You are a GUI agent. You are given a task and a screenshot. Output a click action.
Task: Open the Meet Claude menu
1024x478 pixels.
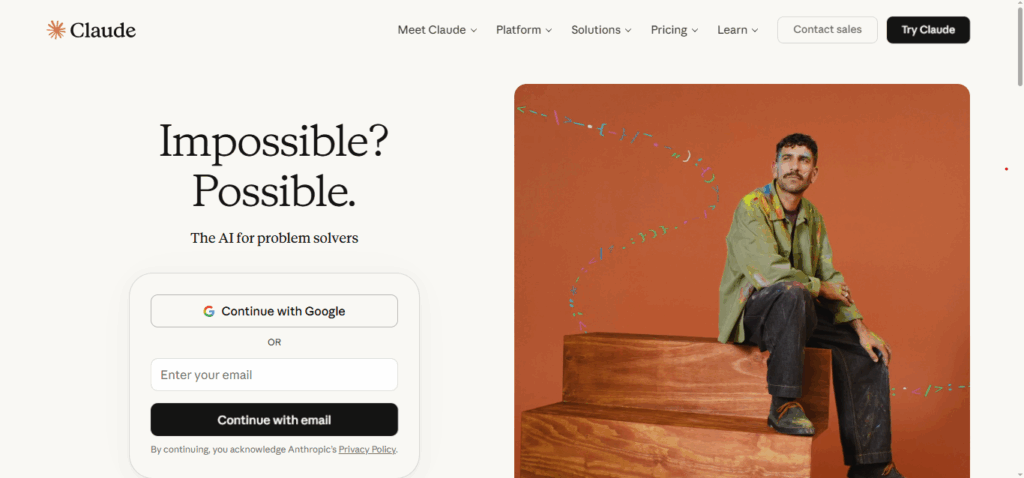(431, 30)
